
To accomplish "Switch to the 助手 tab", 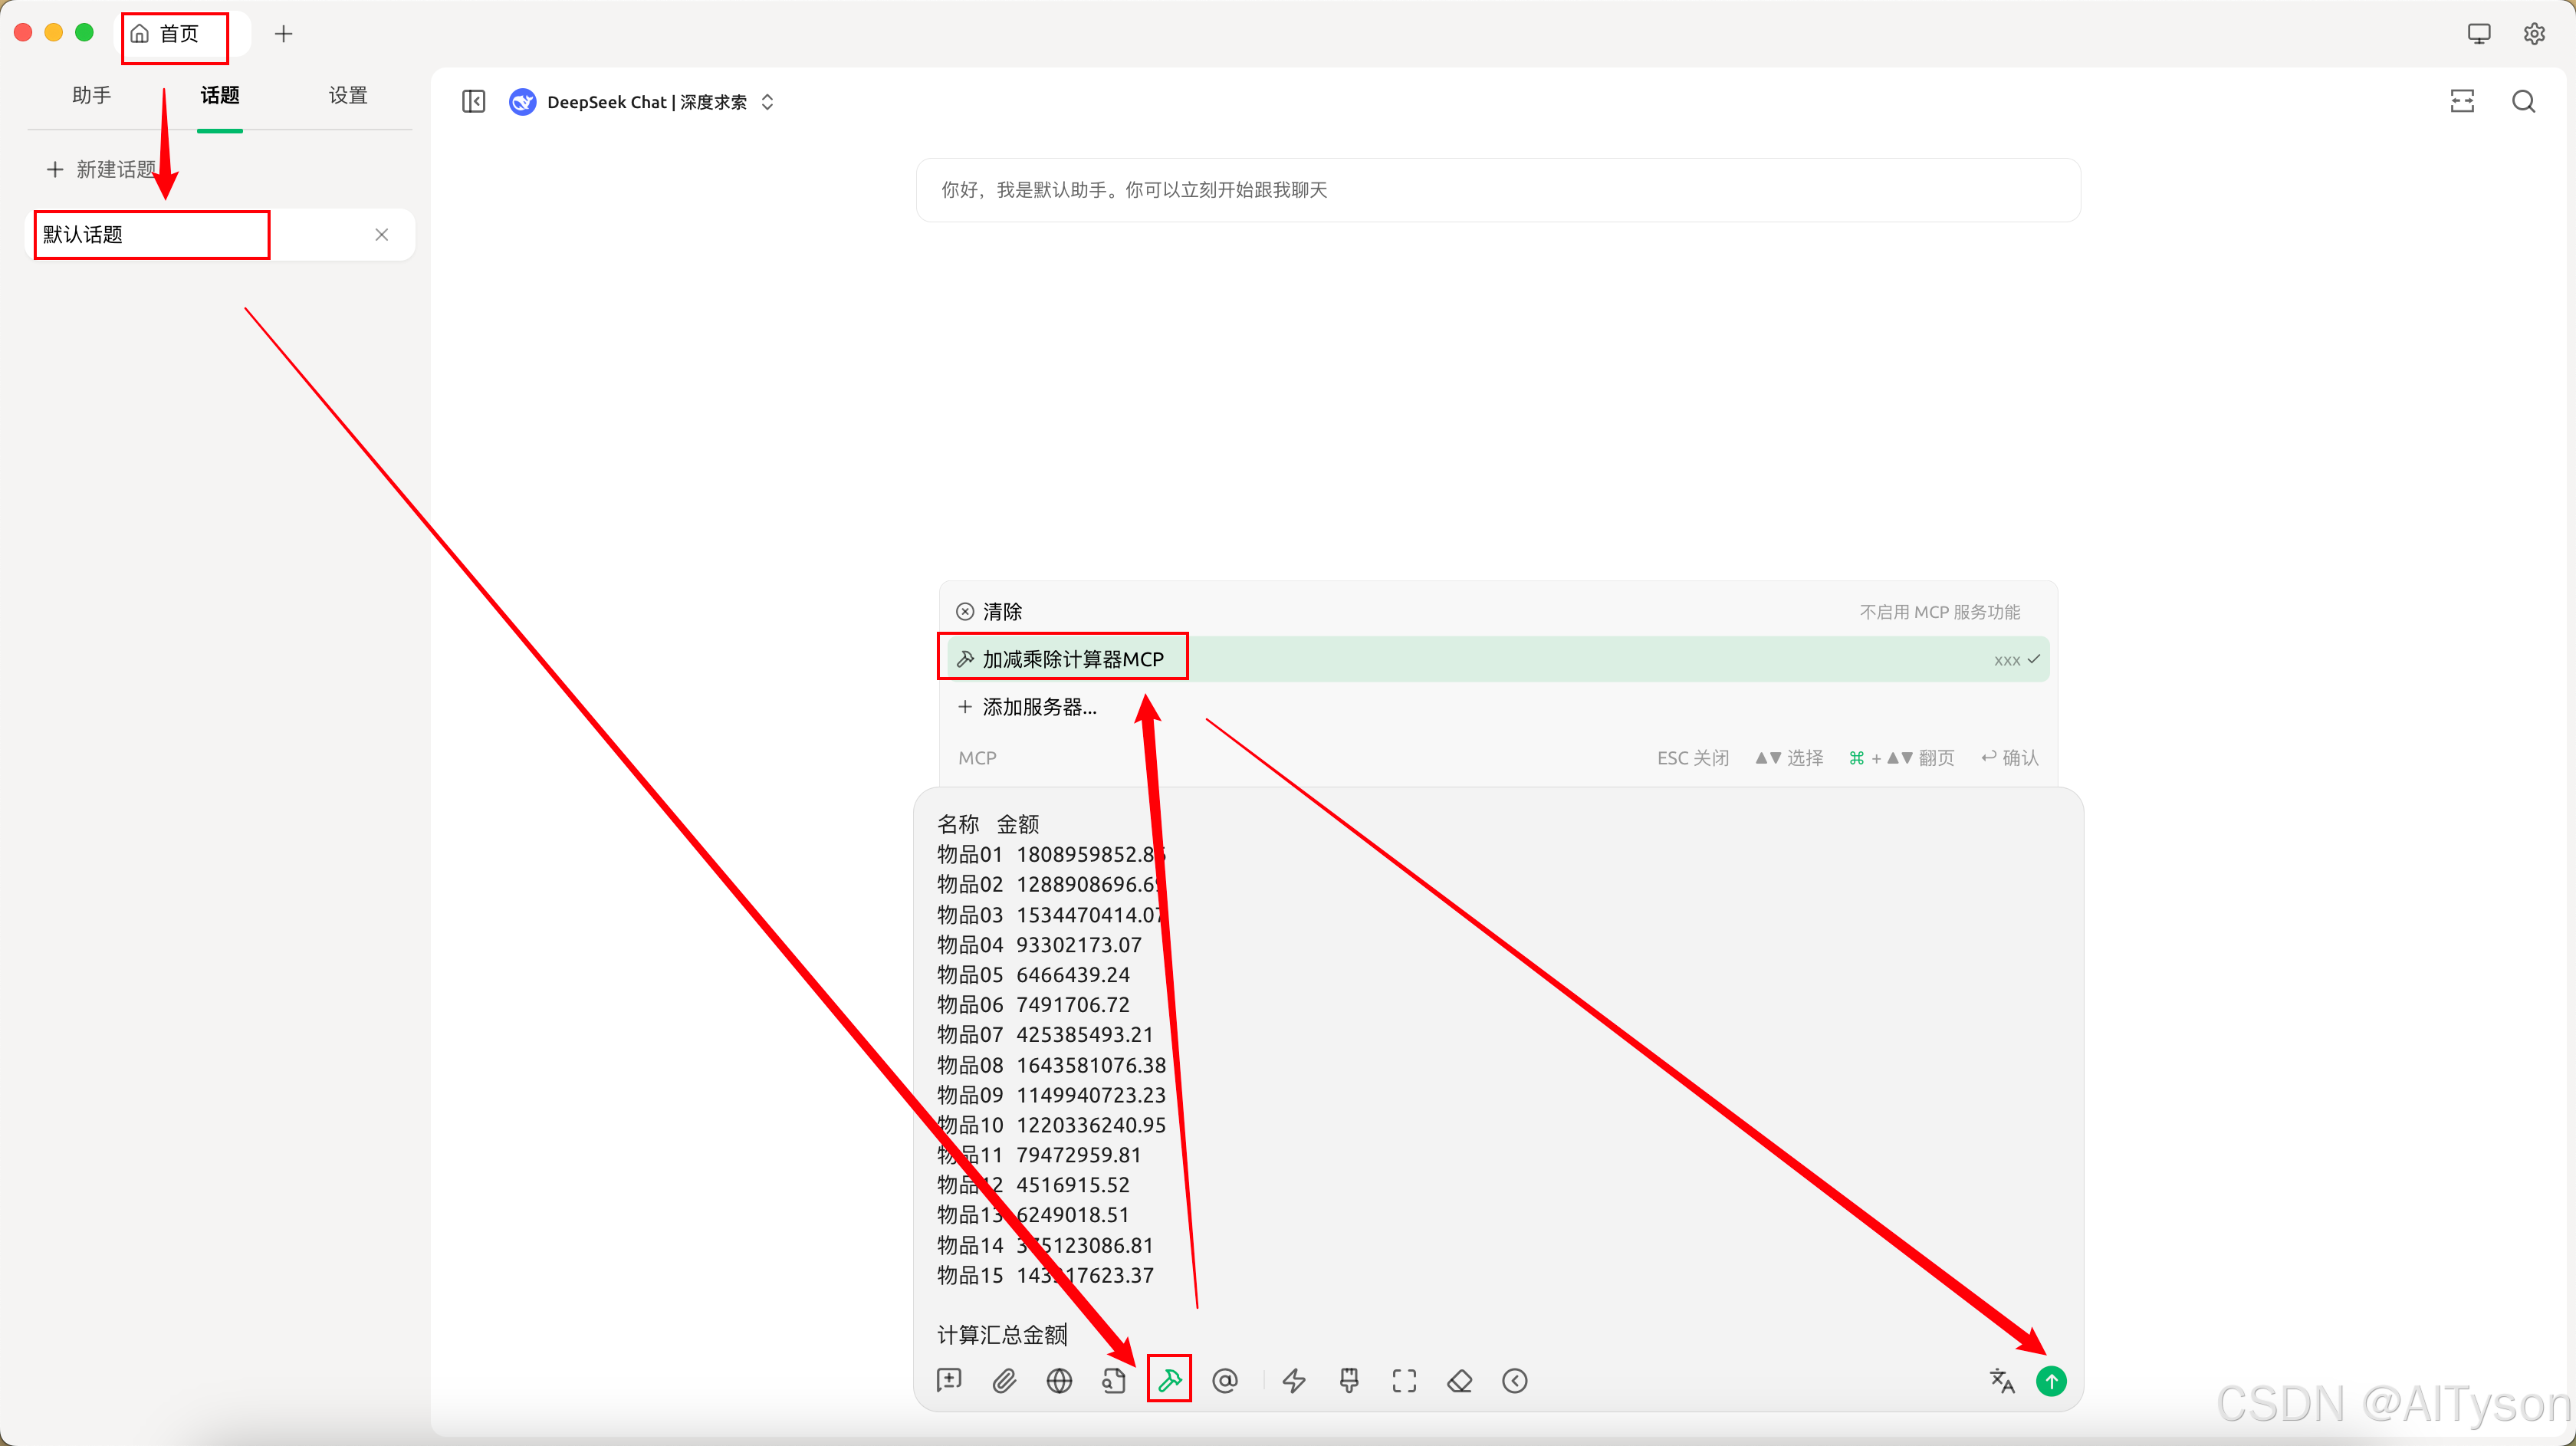I will (91, 95).
